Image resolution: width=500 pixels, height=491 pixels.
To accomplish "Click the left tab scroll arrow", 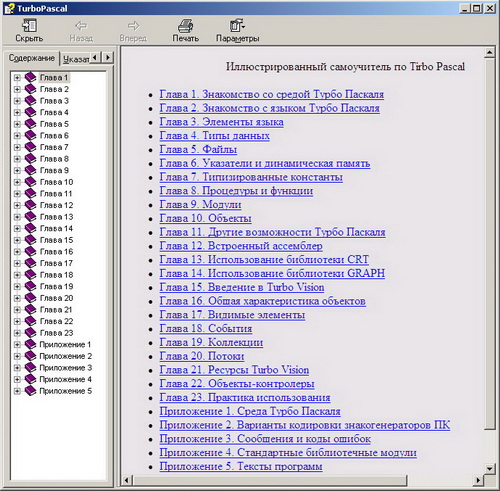I will (x=96, y=57).
